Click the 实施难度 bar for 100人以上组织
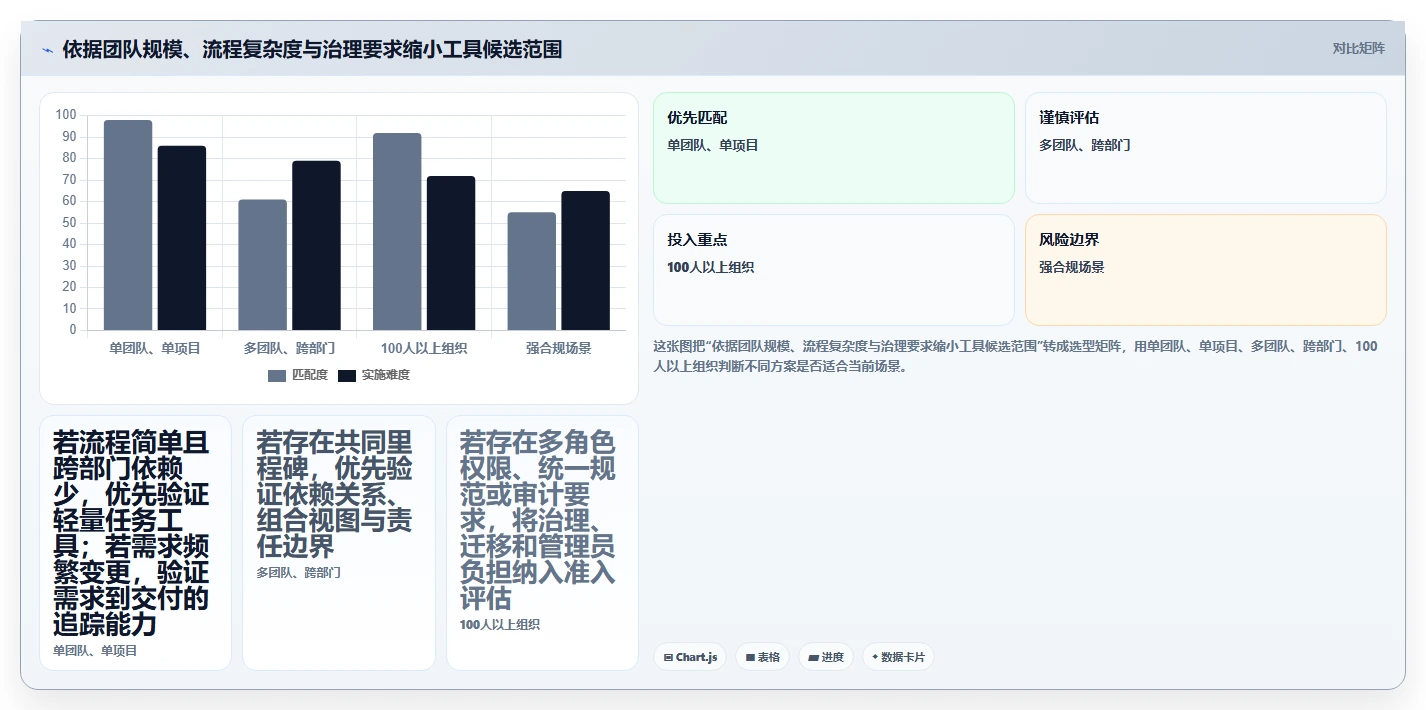This screenshot has height=710, width=1426. 451,253
